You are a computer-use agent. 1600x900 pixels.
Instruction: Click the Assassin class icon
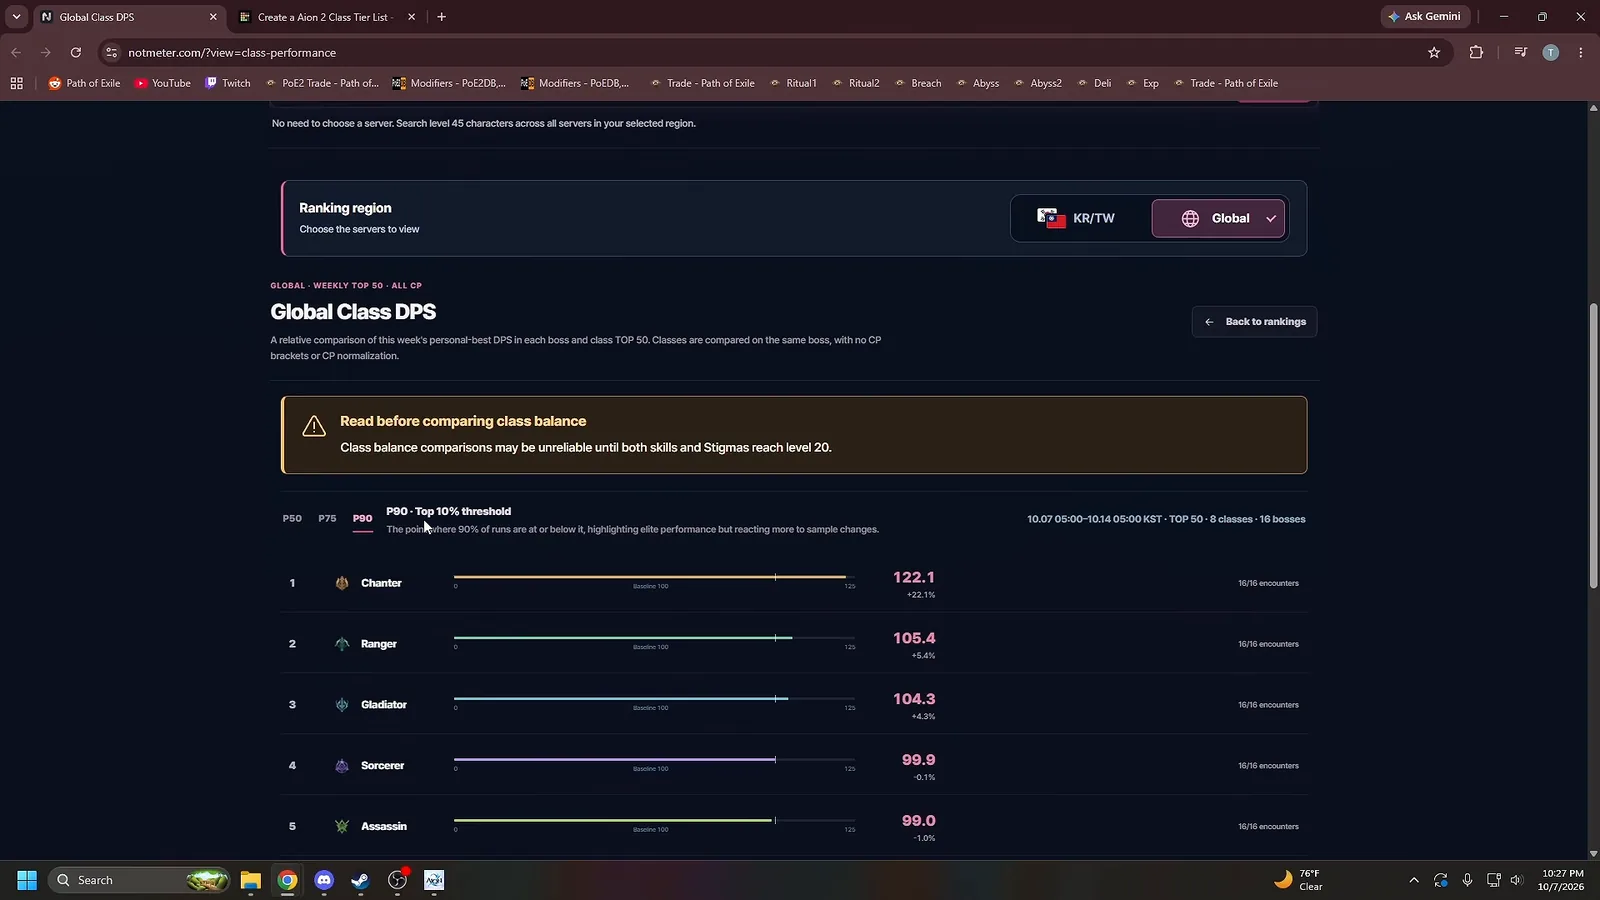[x=342, y=827]
